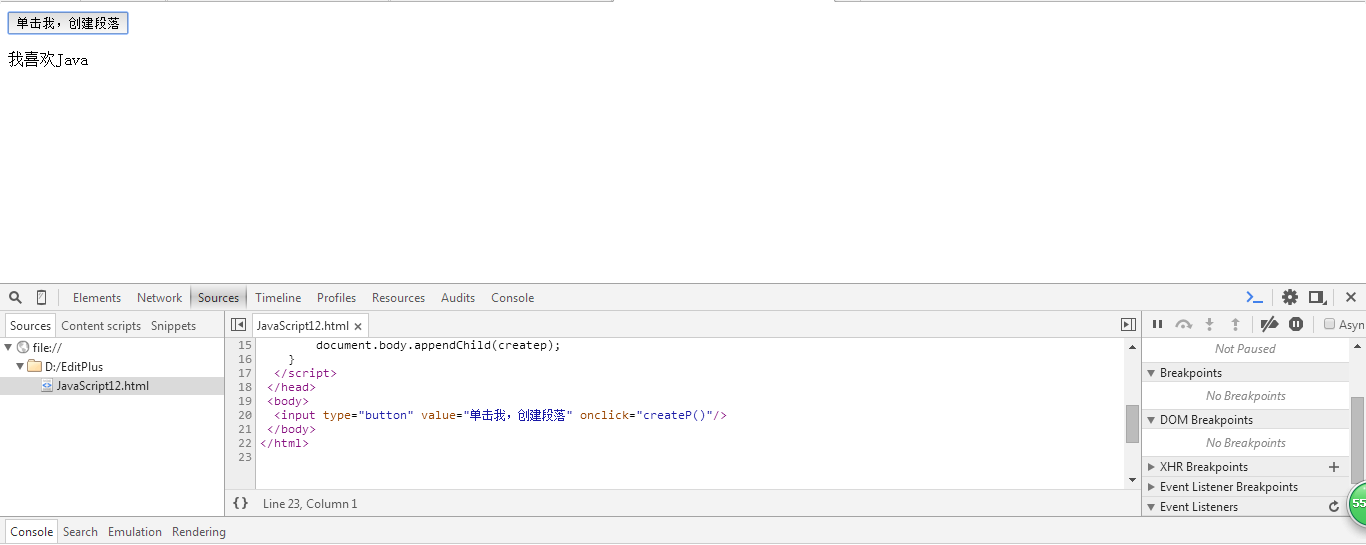Click the document.body.appendChild code line

[438, 345]
